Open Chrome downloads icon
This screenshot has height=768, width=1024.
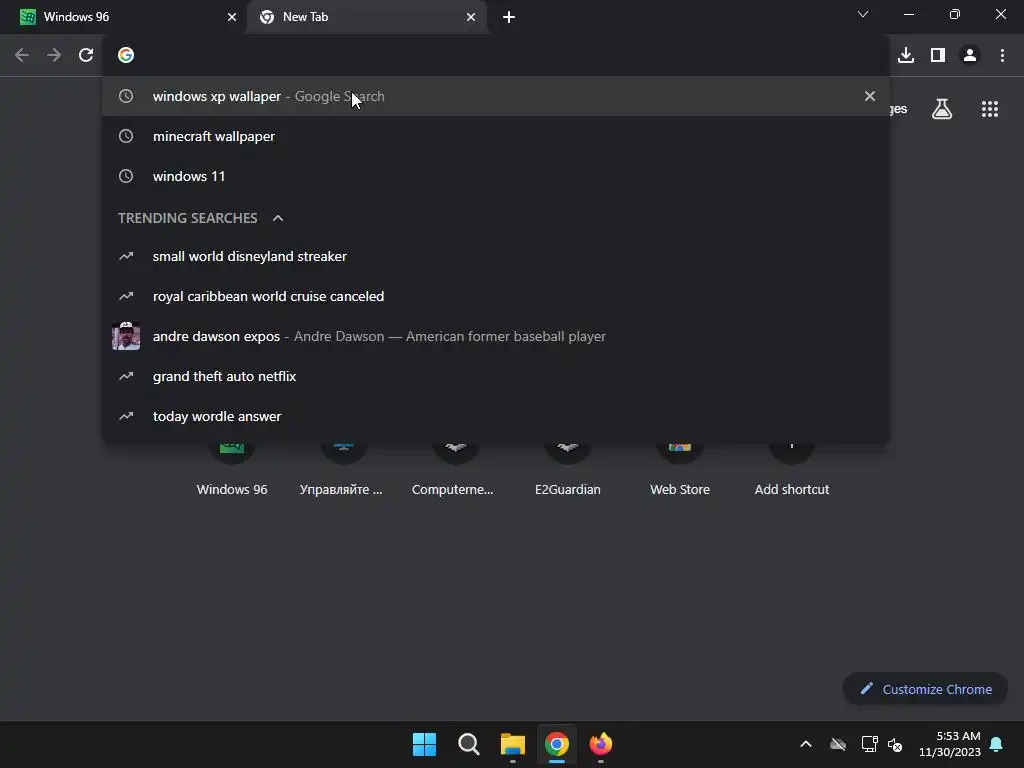[x=906, y=56]
